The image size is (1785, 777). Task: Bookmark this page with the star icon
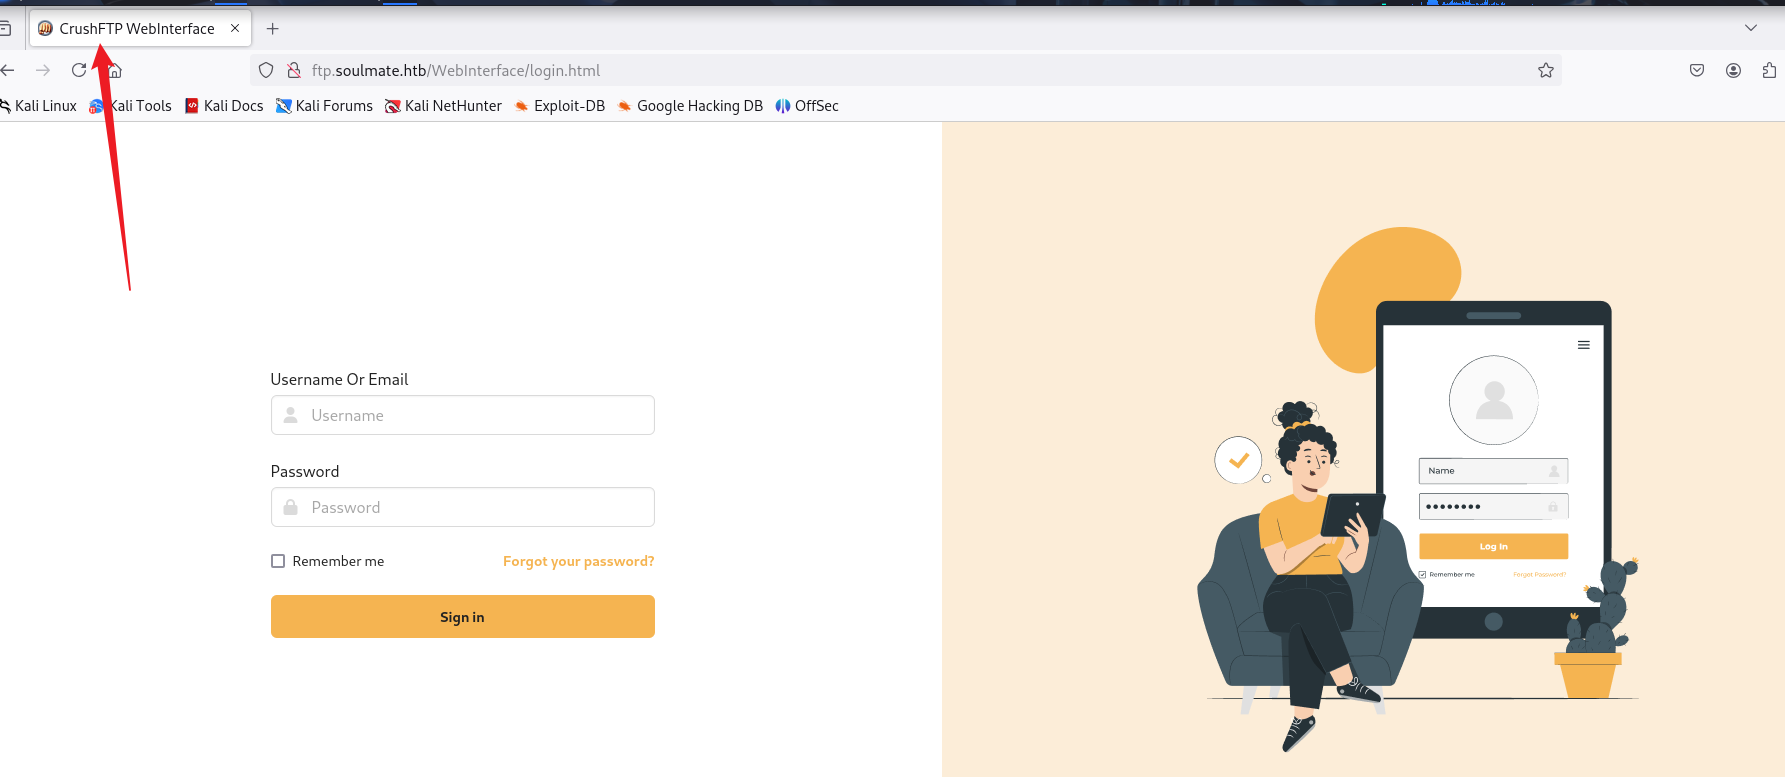click(x=1546, y=70)
